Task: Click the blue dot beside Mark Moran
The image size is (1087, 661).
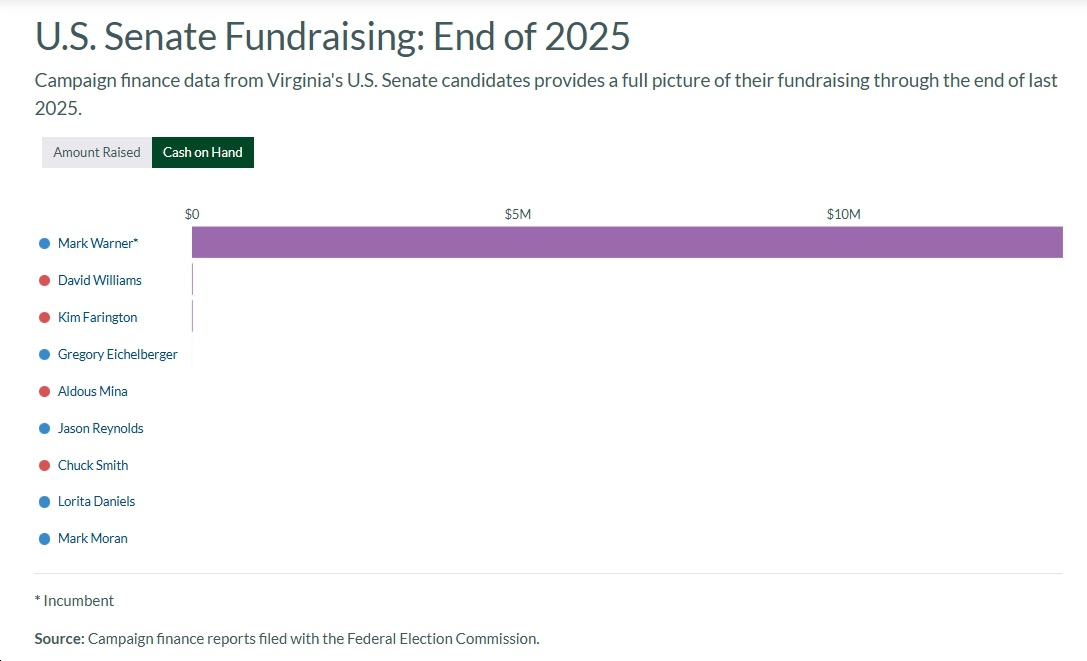Action: pos(44,538)
